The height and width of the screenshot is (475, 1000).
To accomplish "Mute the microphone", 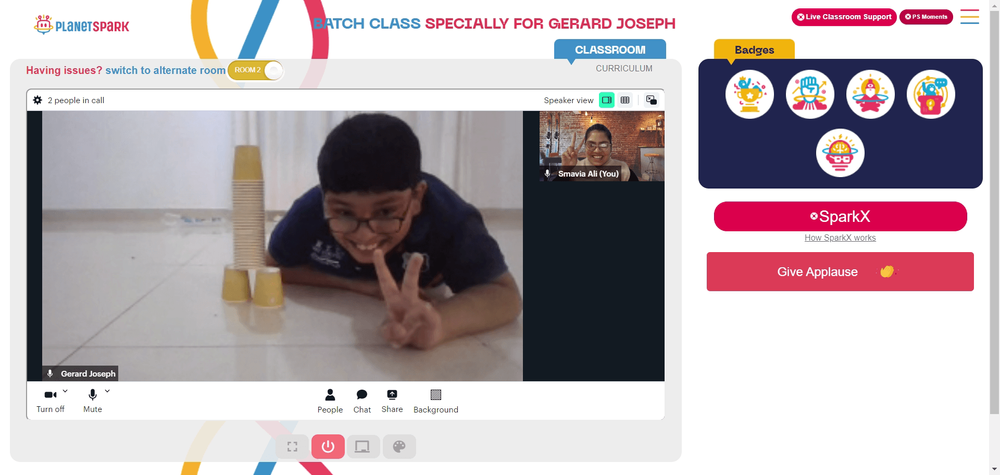I will (x=92, y=401).
